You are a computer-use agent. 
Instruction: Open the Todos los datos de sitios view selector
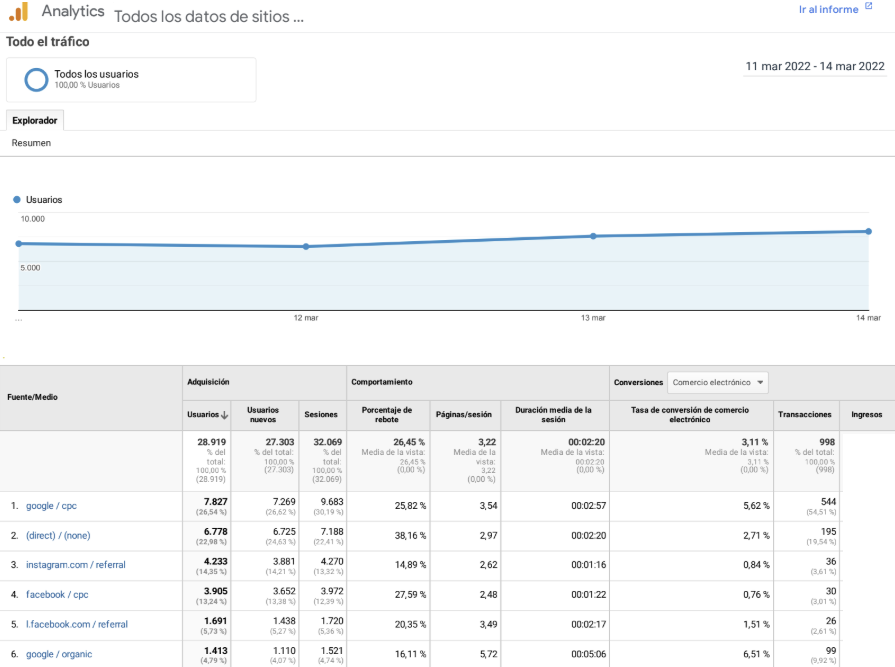(208, 17)
